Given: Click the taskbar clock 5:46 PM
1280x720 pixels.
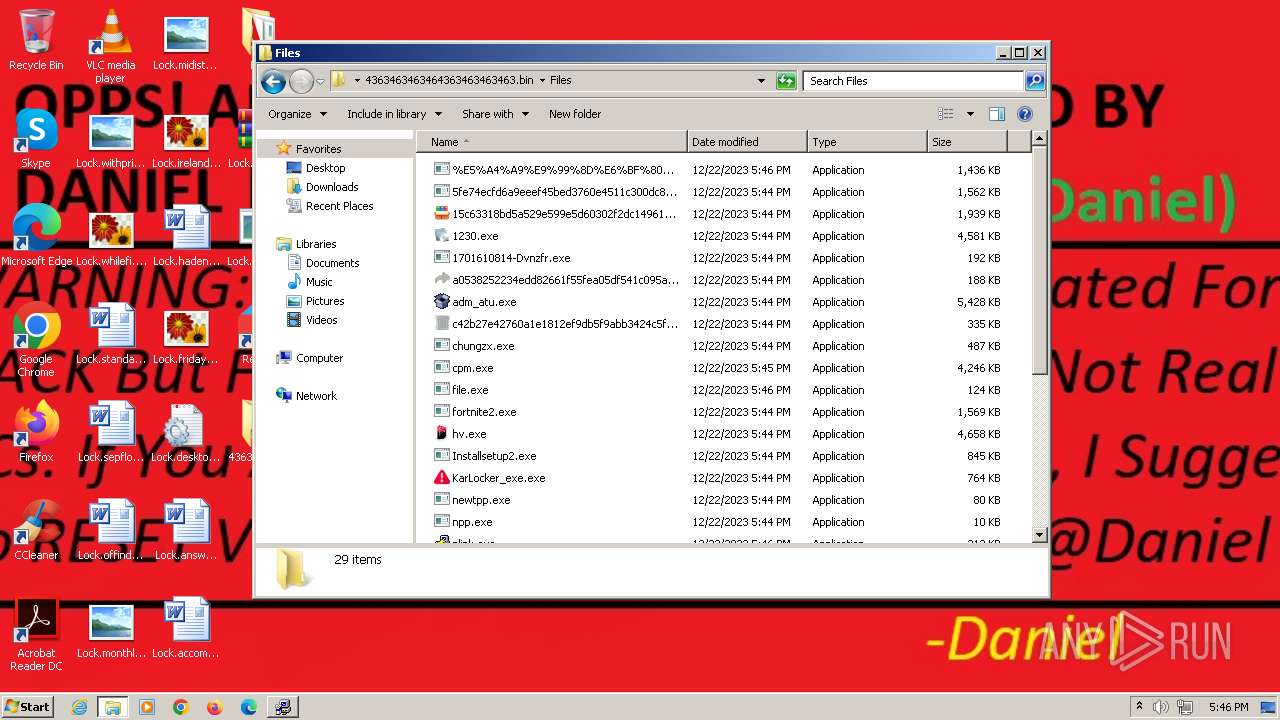Looking at the screenshot, I should coord(1228,707).
